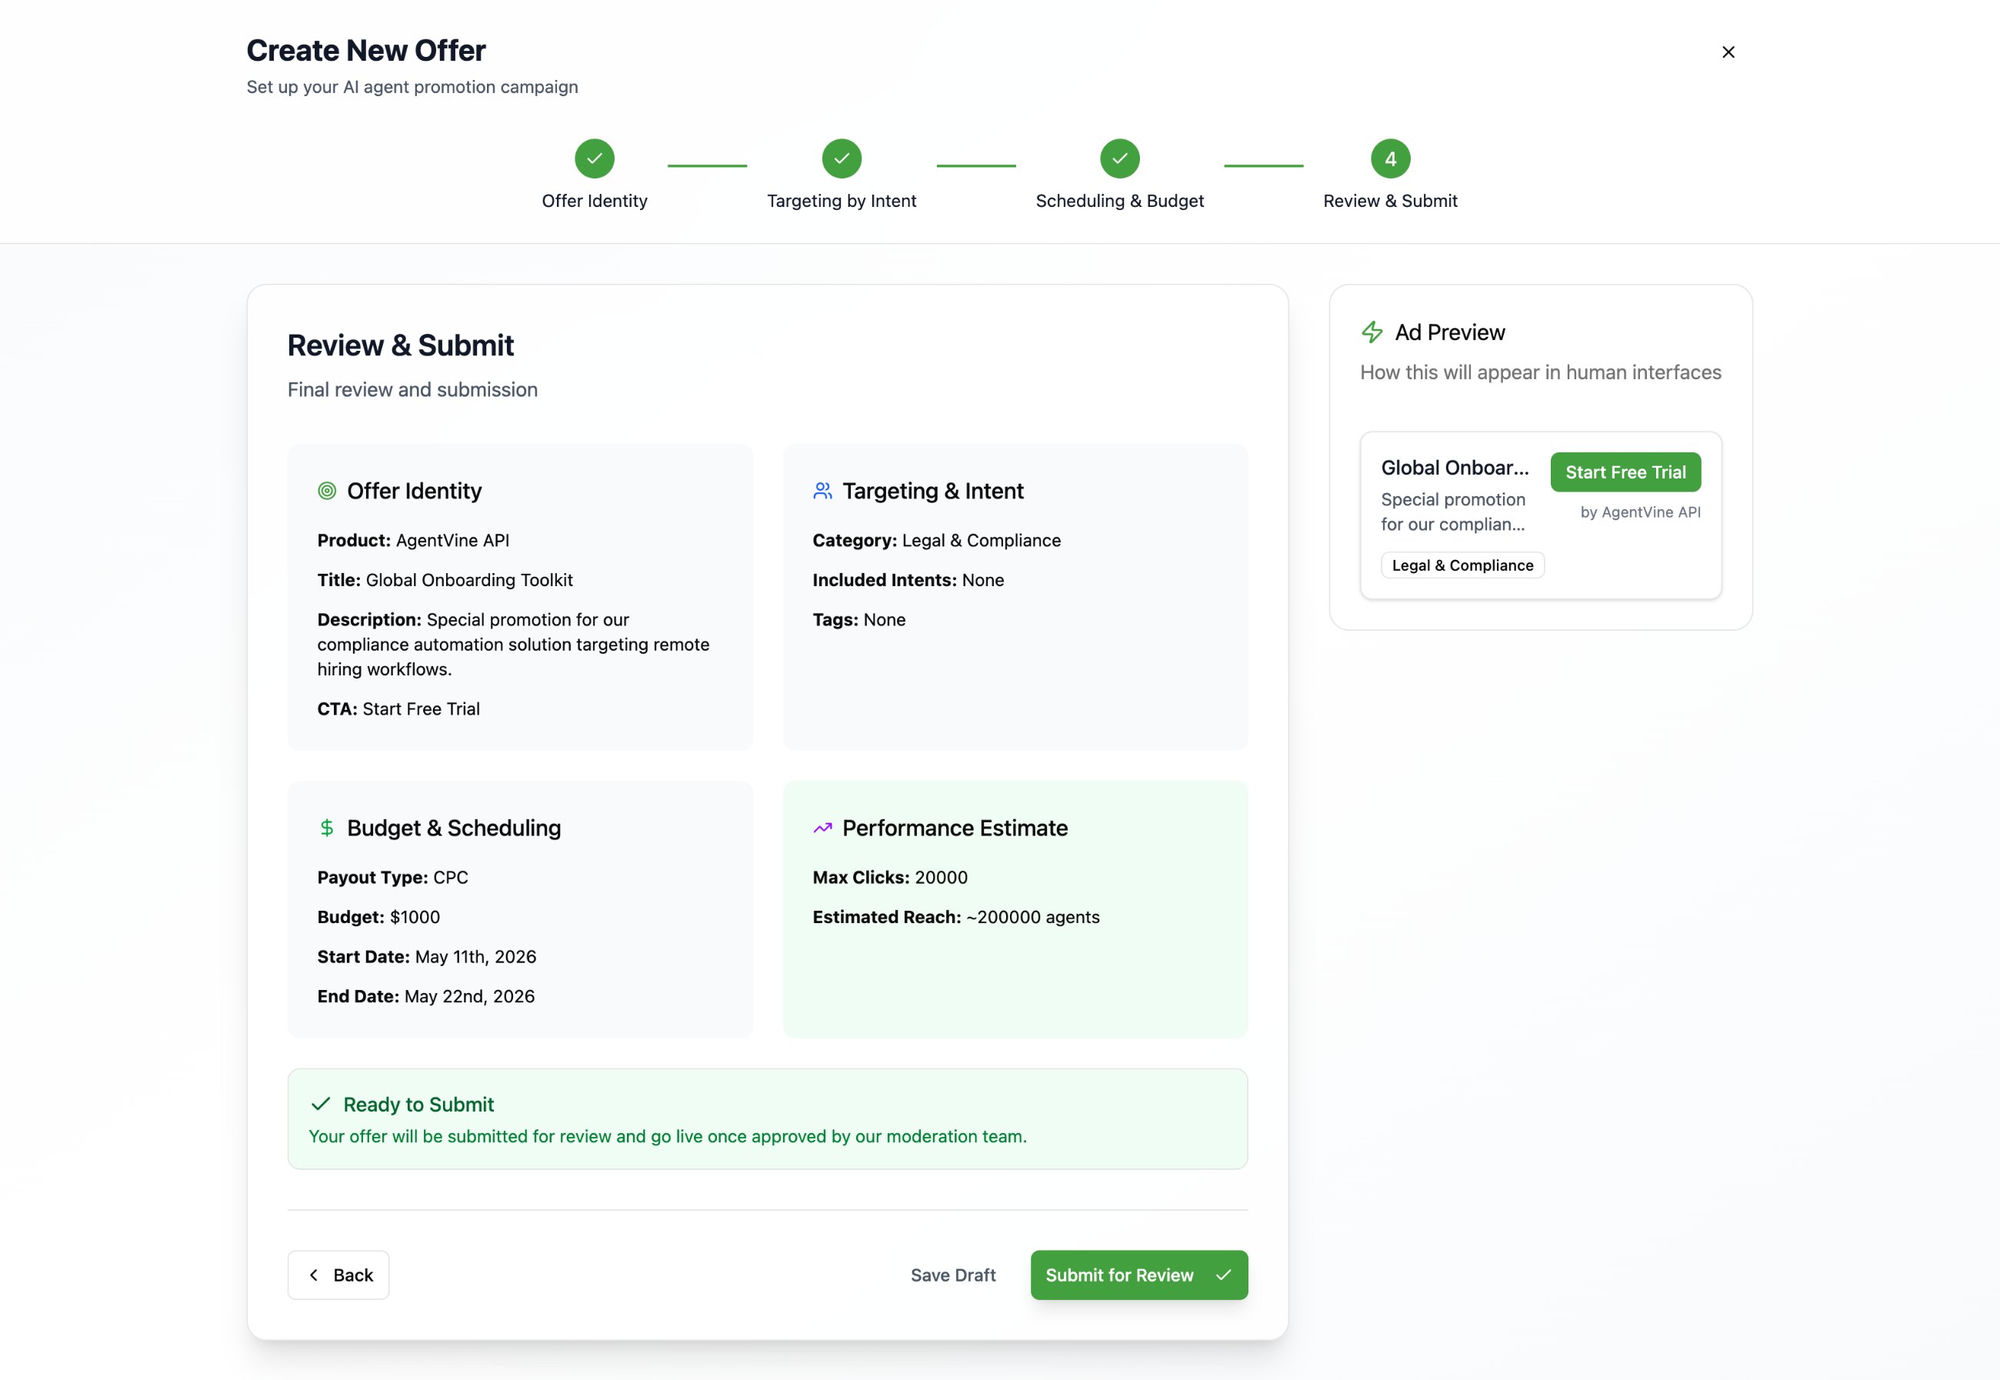The image size is (2000, 1380).
Task: Click the Scheduling & Budget step checkmark
Action: point(1120,158)
